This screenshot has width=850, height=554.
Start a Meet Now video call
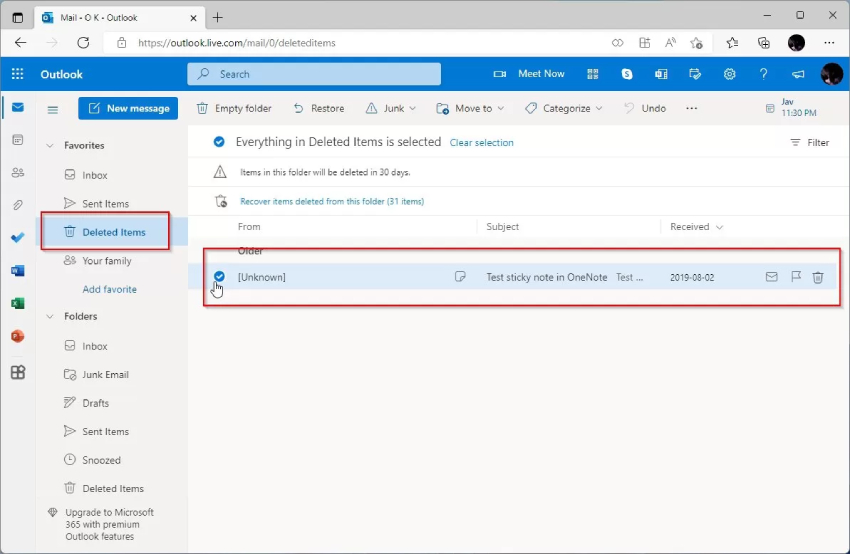coord(529,74)
